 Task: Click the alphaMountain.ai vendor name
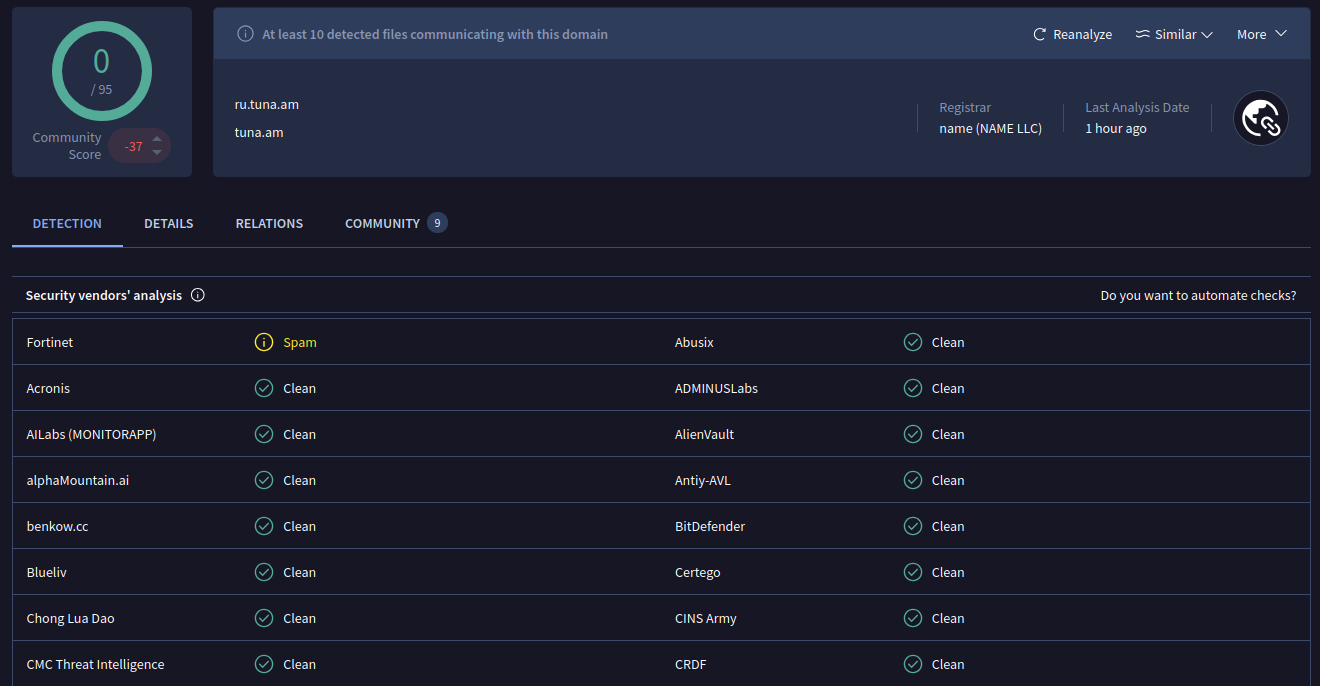pyautogui.click(x=78, y=480)
